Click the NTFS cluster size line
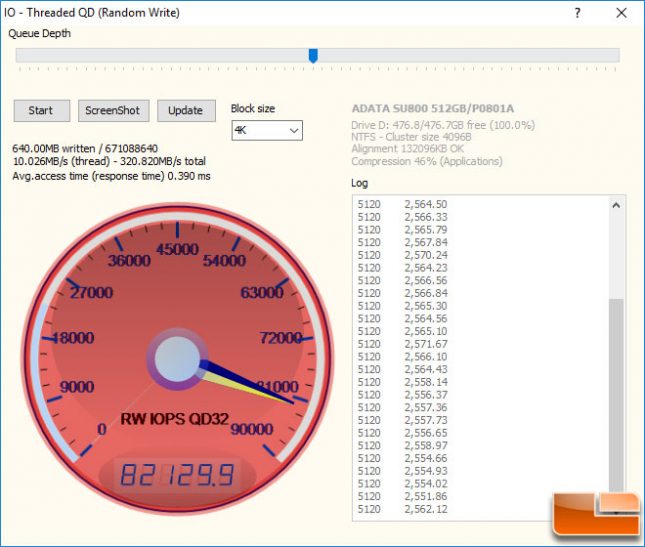 coord(411,137)
